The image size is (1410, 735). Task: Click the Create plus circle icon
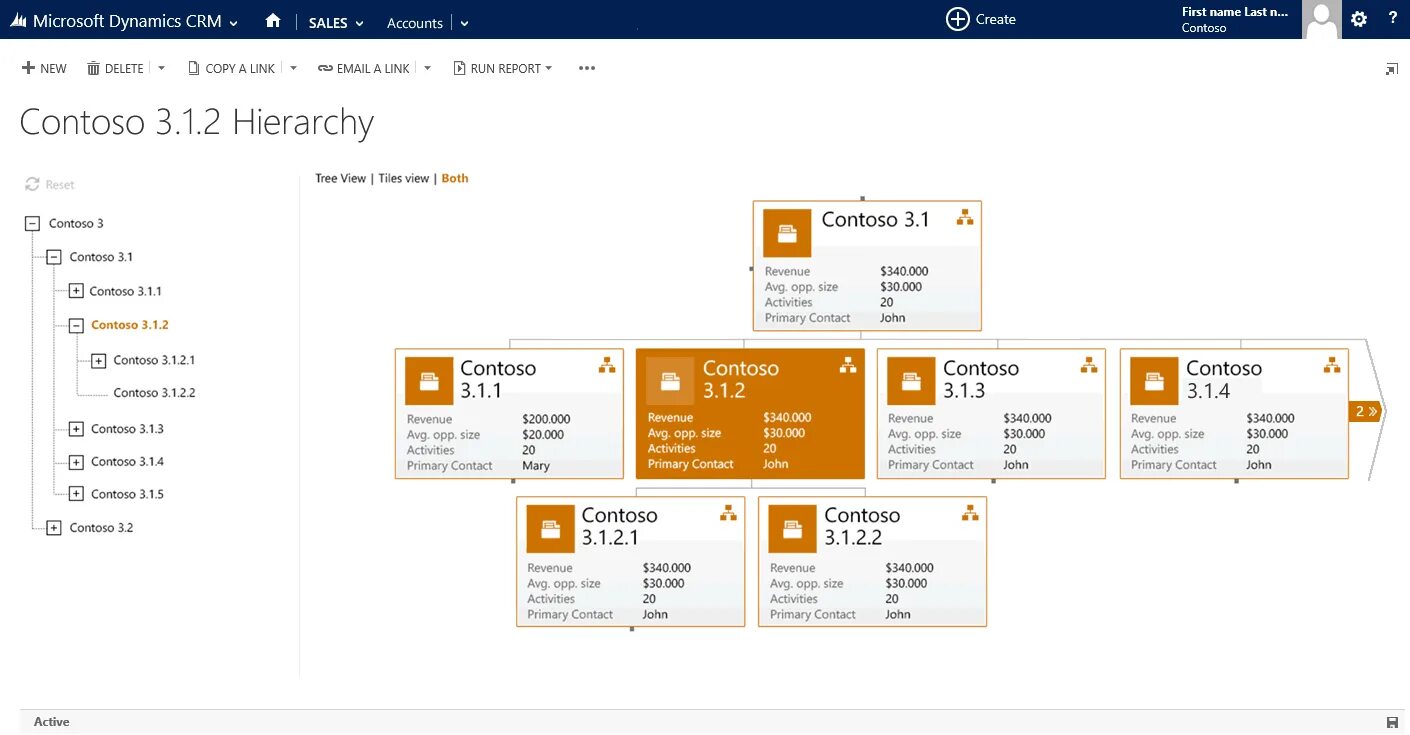(958, 19)
